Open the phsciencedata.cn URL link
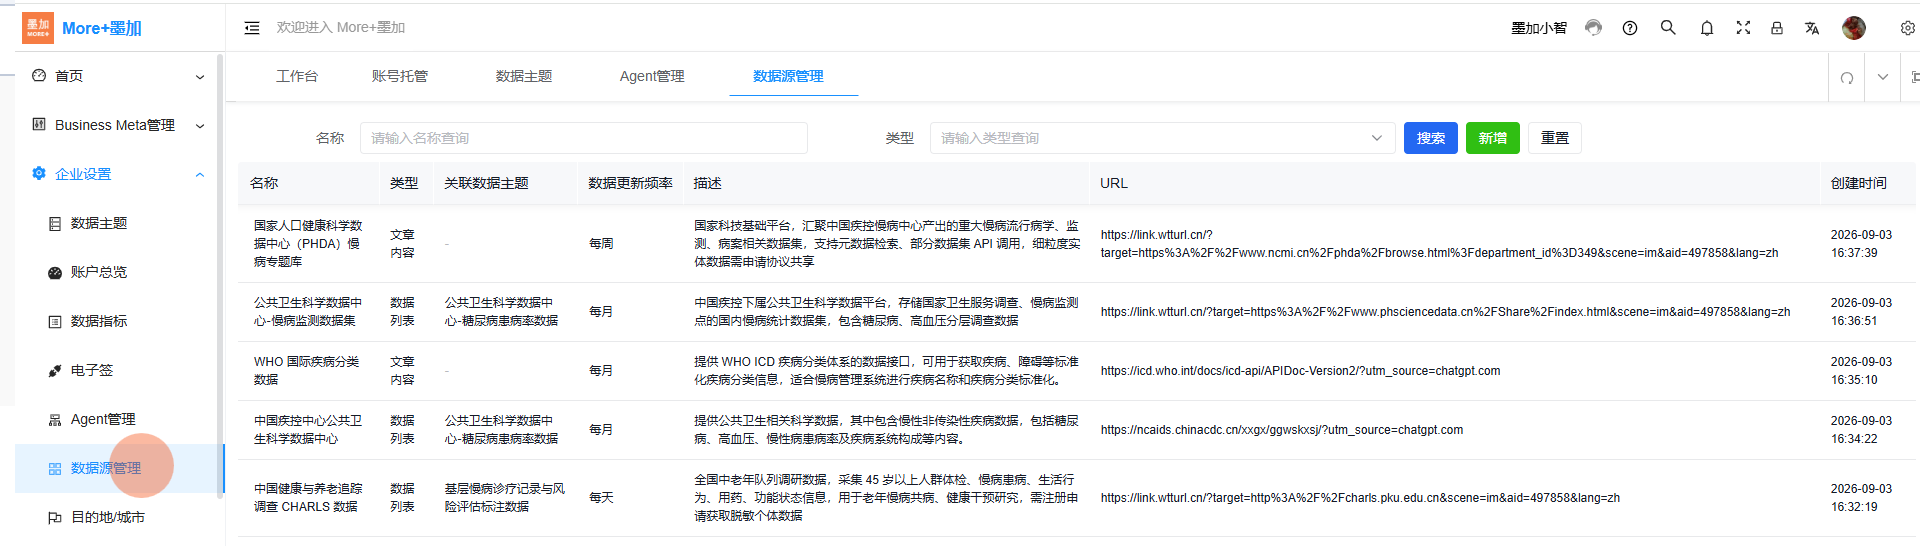The image size is (1920, 546). [1445, 312]
